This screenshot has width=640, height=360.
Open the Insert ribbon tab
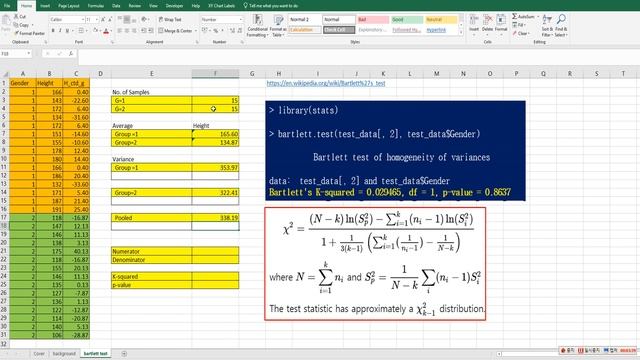point(45,6)
